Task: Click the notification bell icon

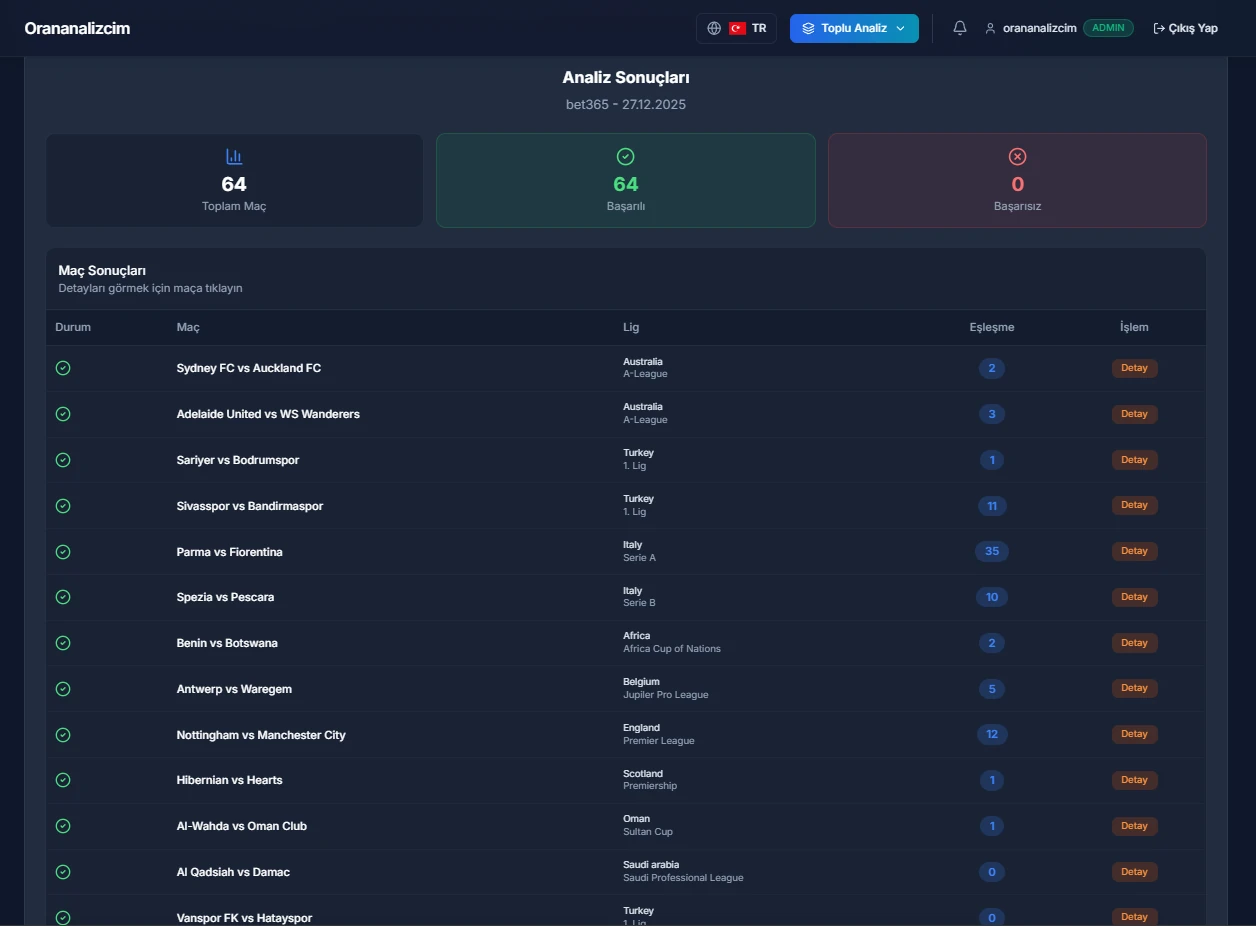Action: click(x=959, y=28)
